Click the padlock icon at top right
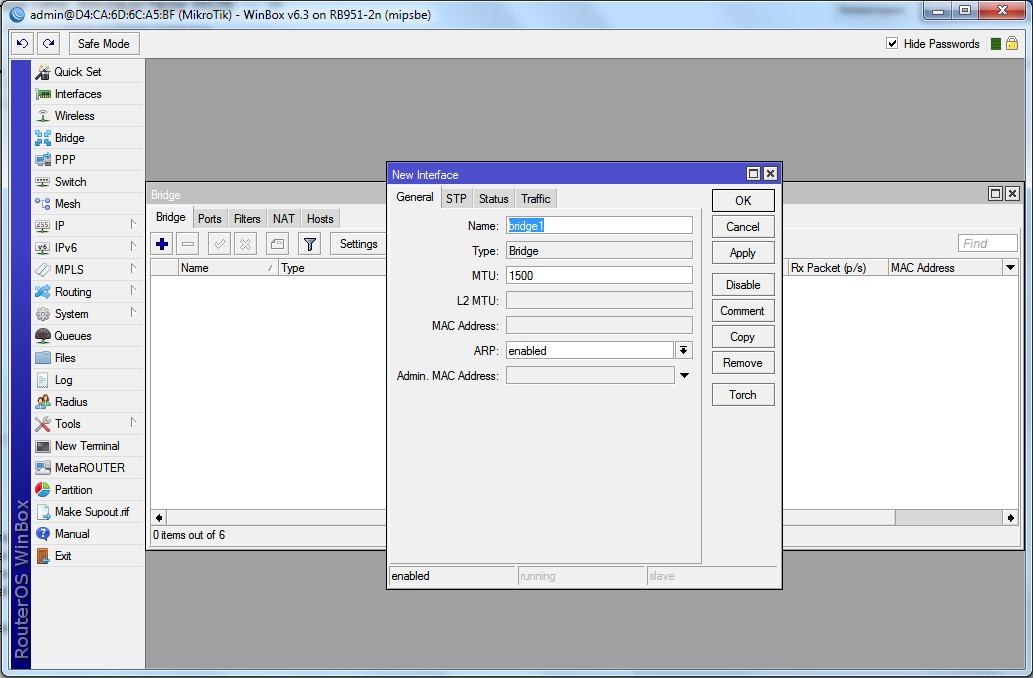The height and width of the screenshot is (678, 1033). pyautogui.click(x=1012, y=44)
